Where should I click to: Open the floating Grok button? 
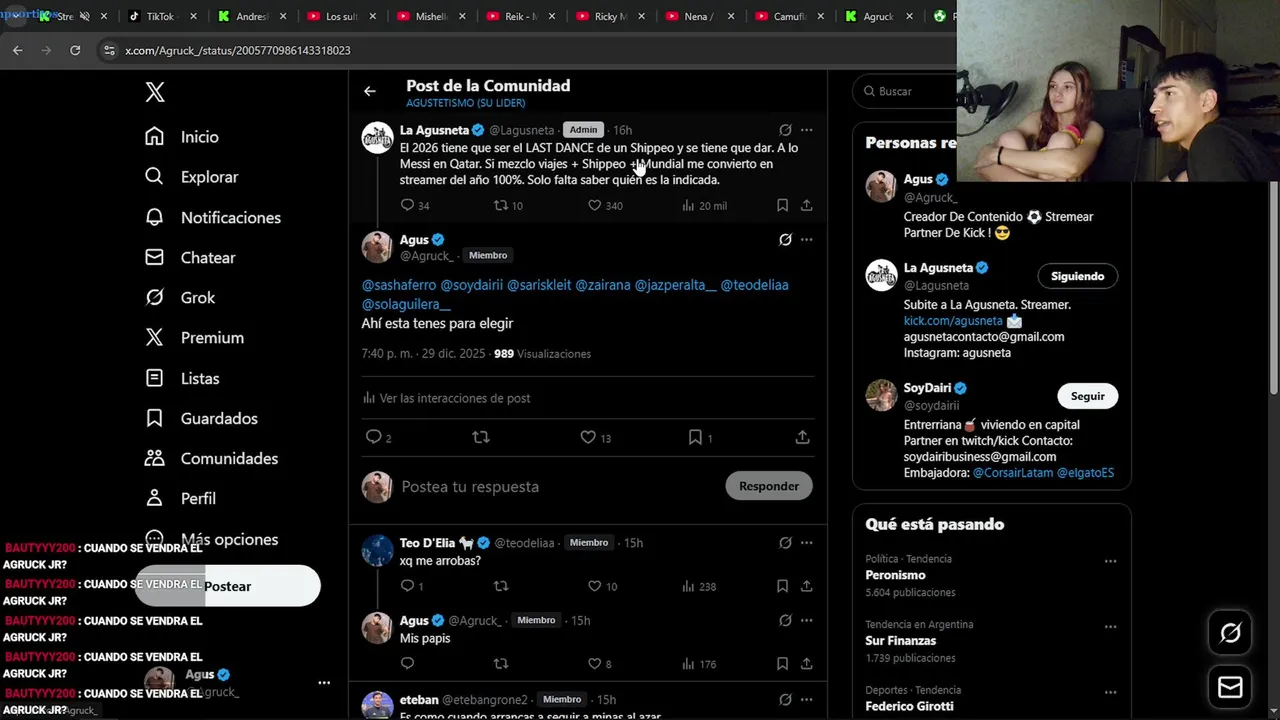coord(1230,632)
